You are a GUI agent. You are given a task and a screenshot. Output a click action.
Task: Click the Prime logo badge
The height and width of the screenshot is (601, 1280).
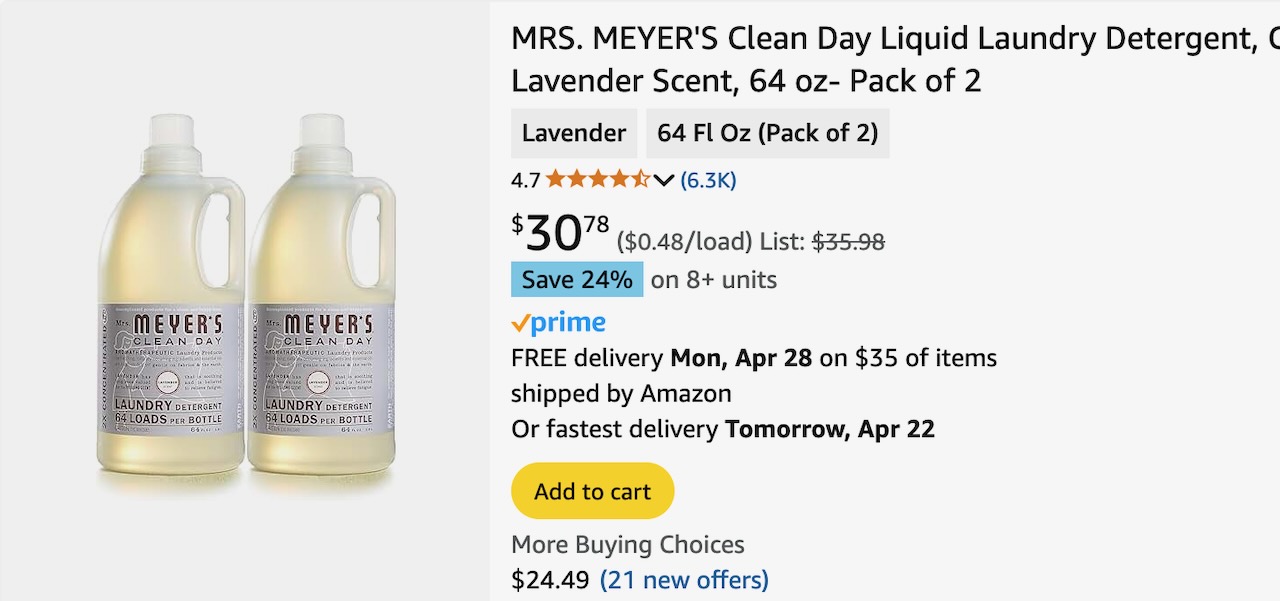(558, 323)
